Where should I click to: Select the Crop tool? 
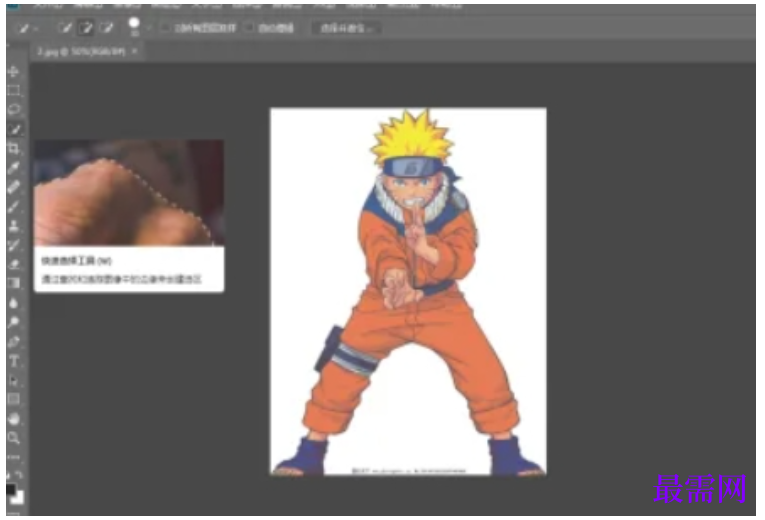14,148
